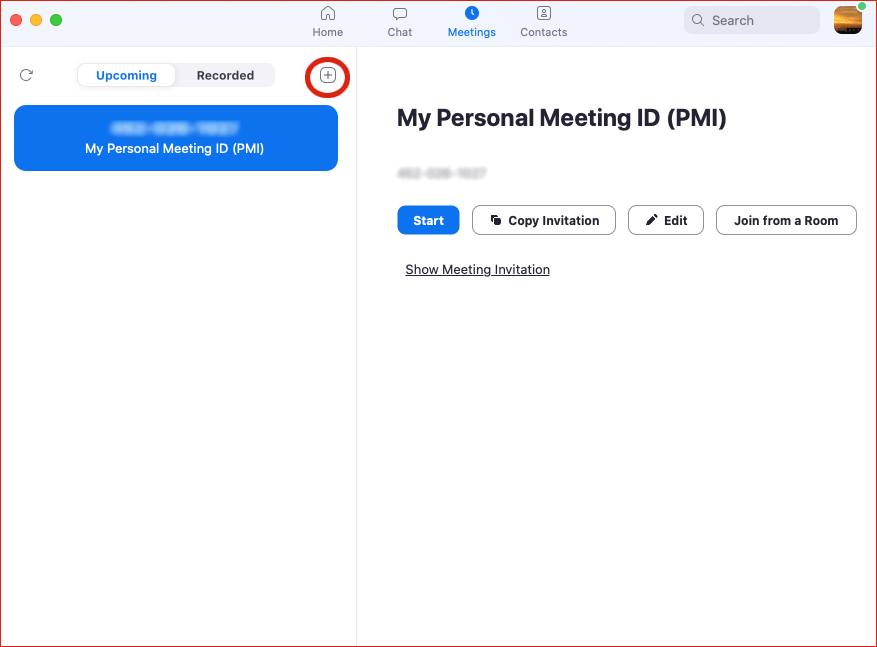877x647 pixels.
Task: Click the Search field
Action: click(x=752, y=20)
